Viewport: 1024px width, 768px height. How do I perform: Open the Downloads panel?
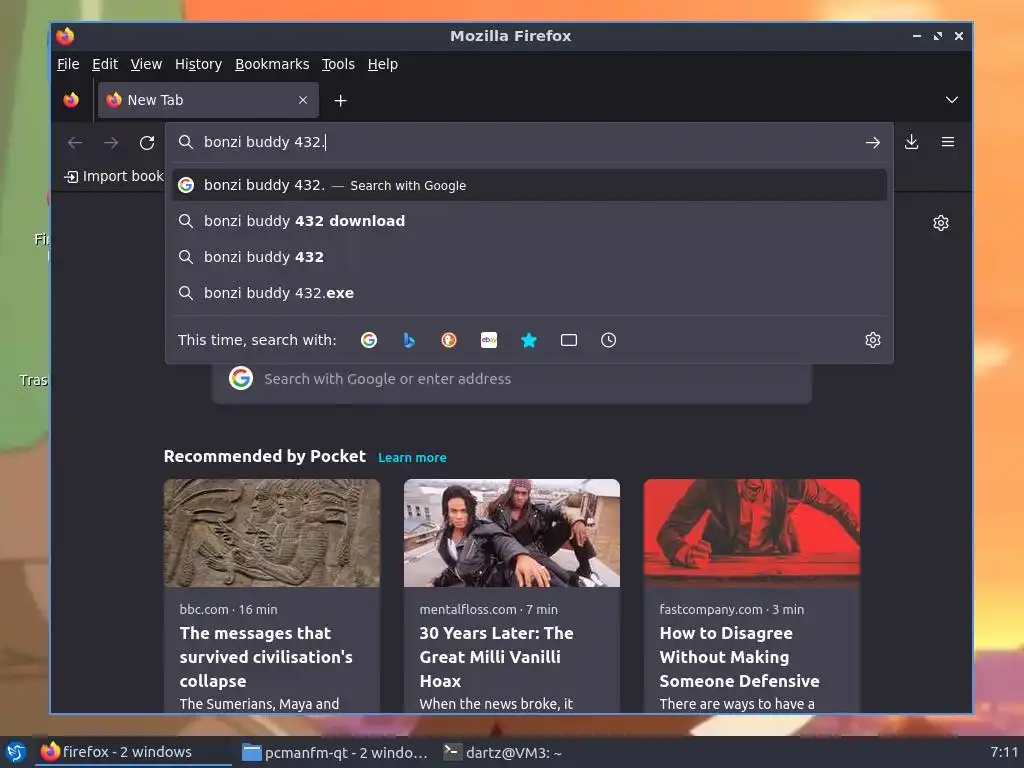tap(912, 142)
